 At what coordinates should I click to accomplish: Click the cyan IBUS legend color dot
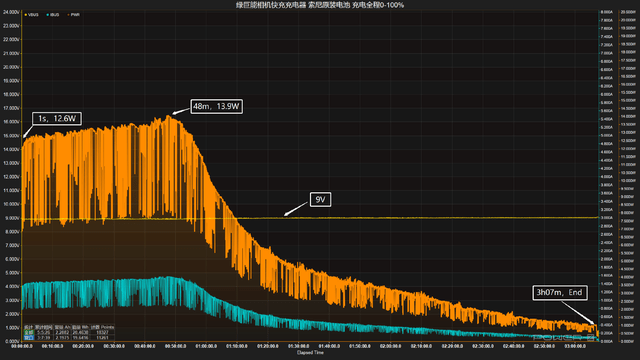[48, 15]
